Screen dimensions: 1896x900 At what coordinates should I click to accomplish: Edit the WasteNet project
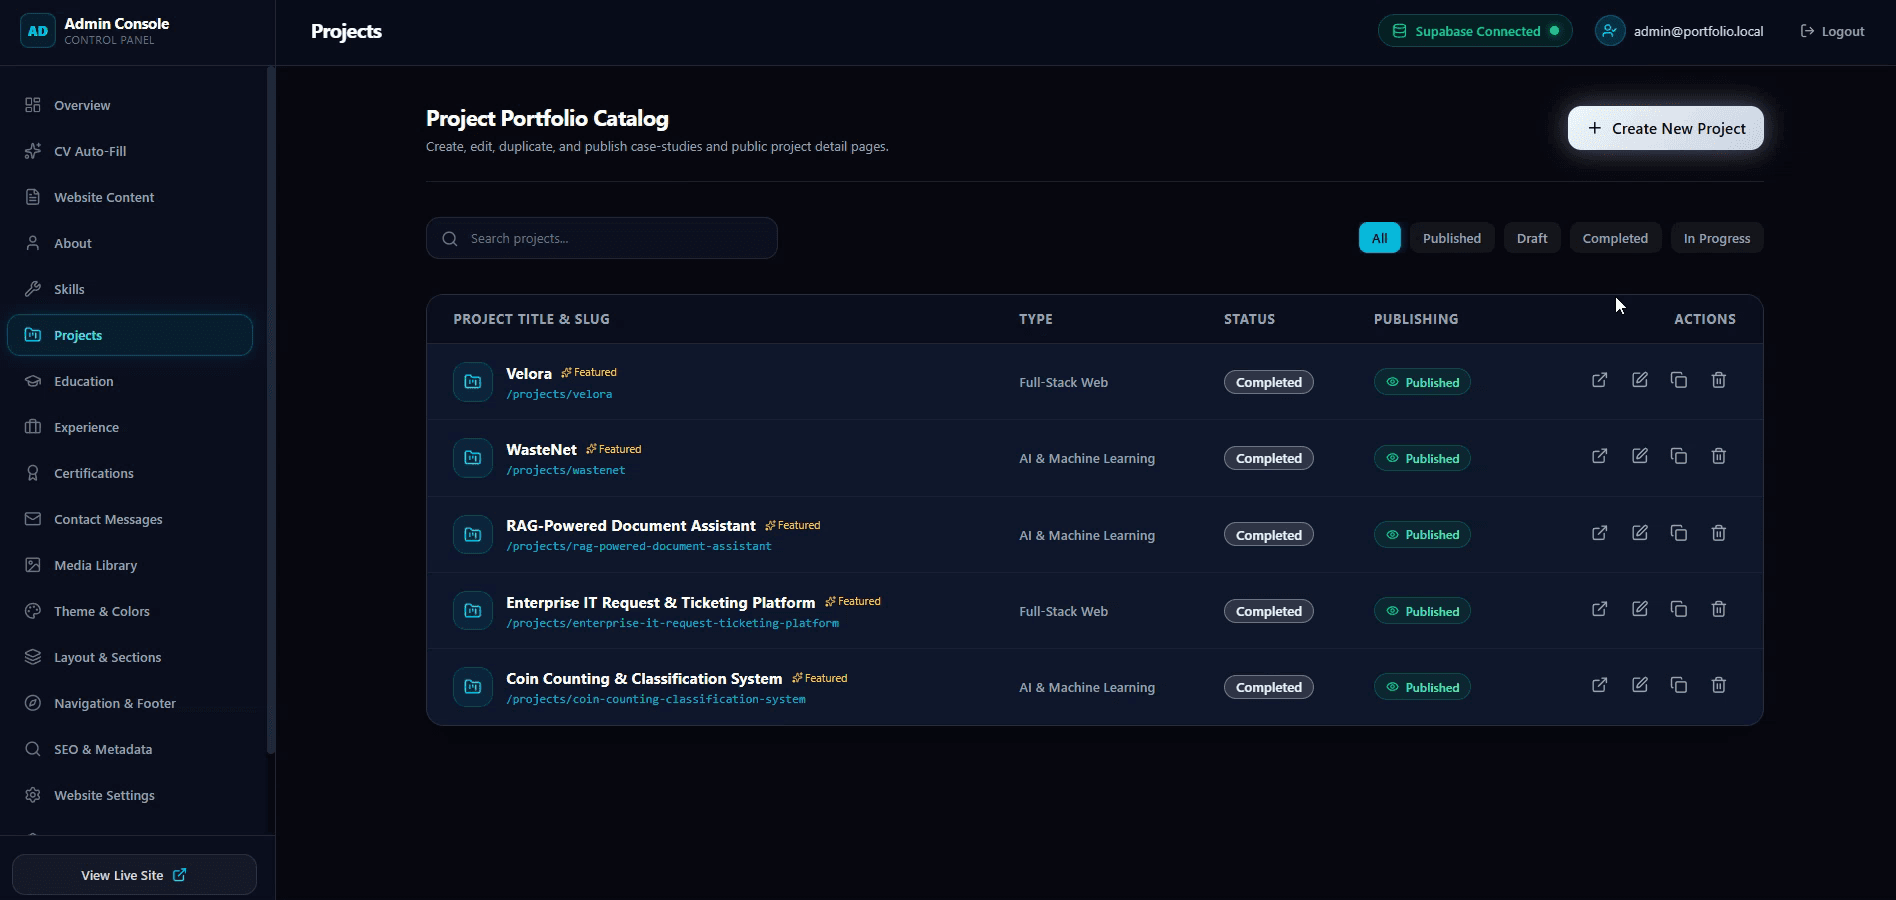coord(1639,456)
